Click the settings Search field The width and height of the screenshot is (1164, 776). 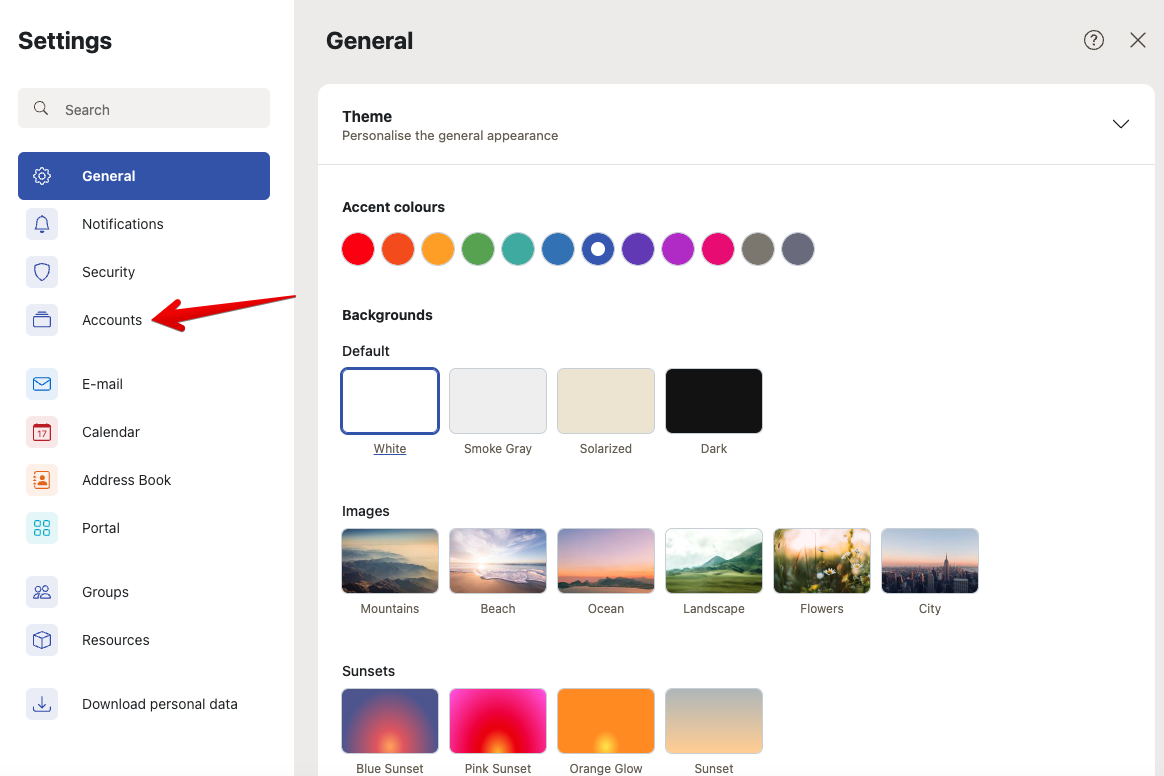(x=144, y=109)
